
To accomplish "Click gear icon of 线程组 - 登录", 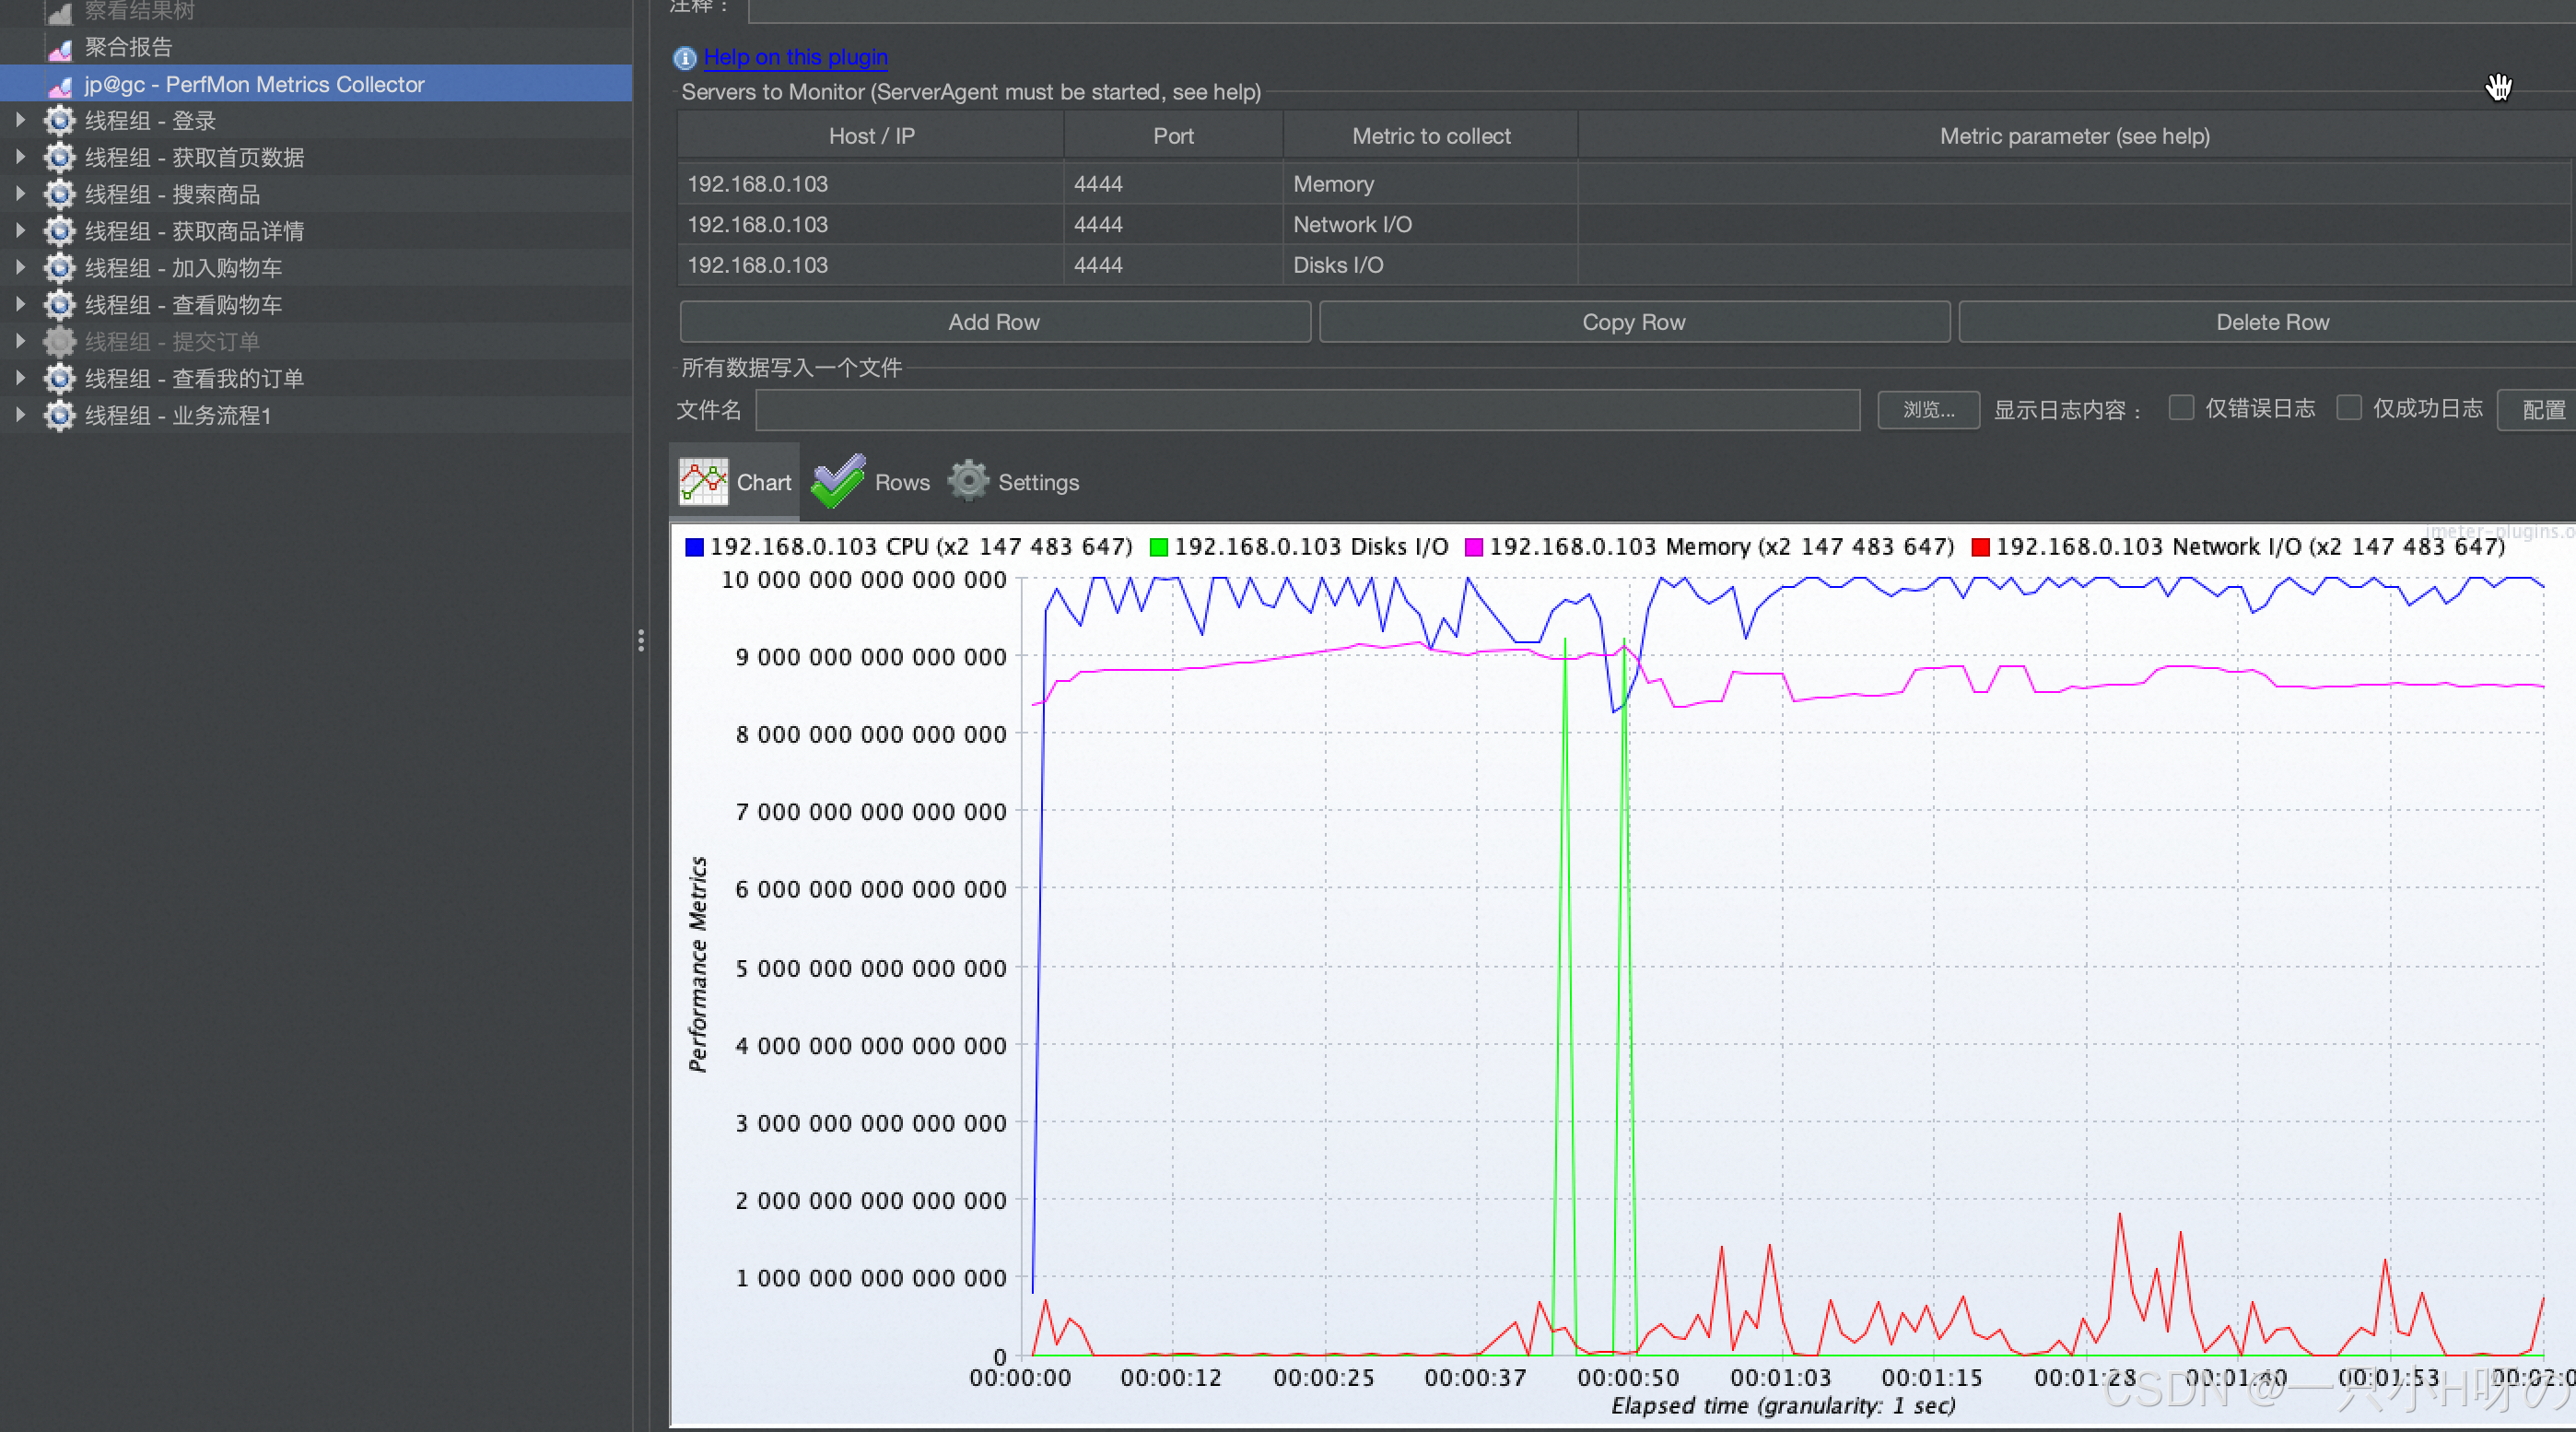I will 59,121.
